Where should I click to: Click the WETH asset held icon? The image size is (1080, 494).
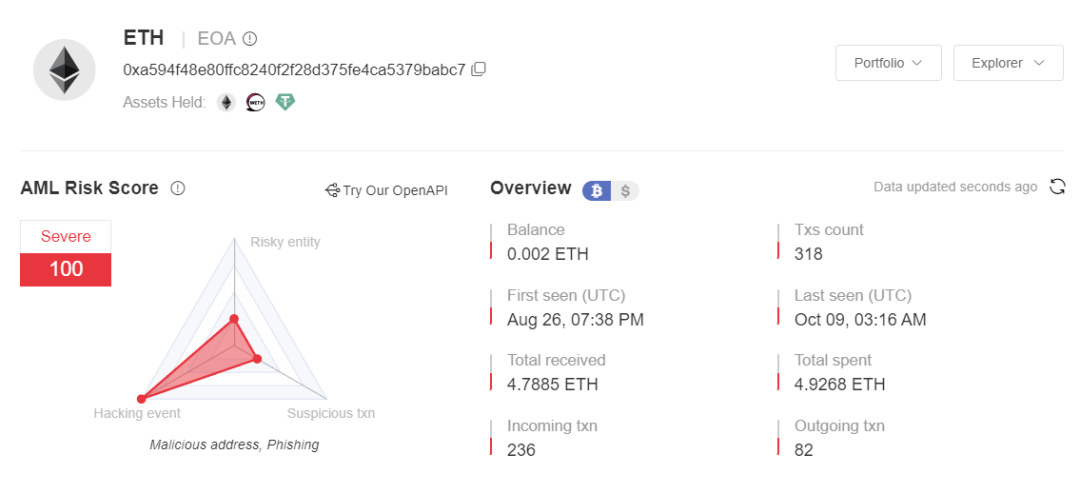pyautogui.click(x=256, y=103)
